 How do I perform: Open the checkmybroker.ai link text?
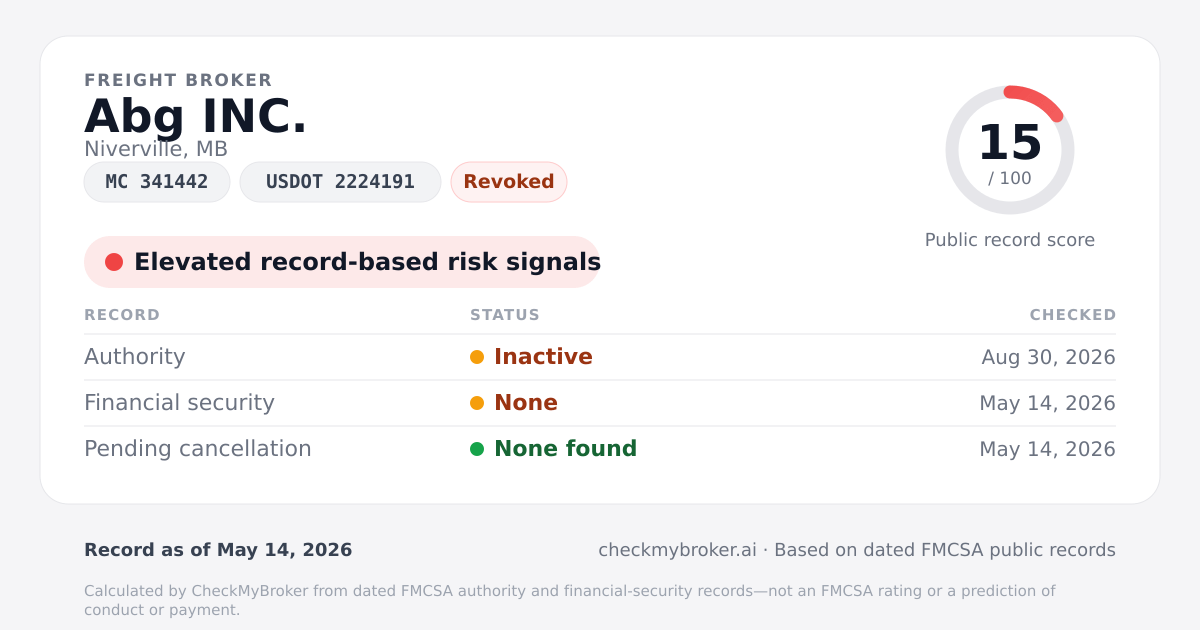(677, 550)
